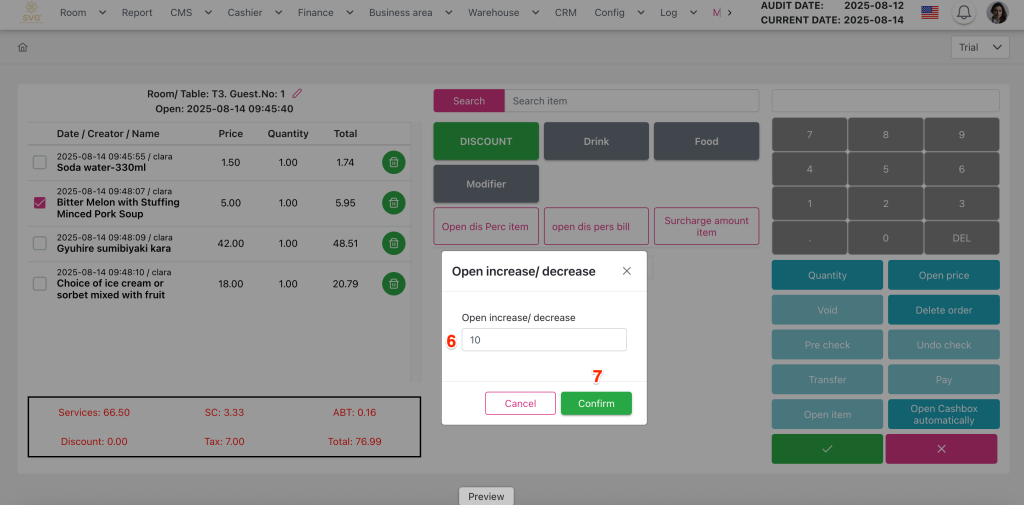Cancel the Open increase/decrease dialog

[x=520, y=403]
